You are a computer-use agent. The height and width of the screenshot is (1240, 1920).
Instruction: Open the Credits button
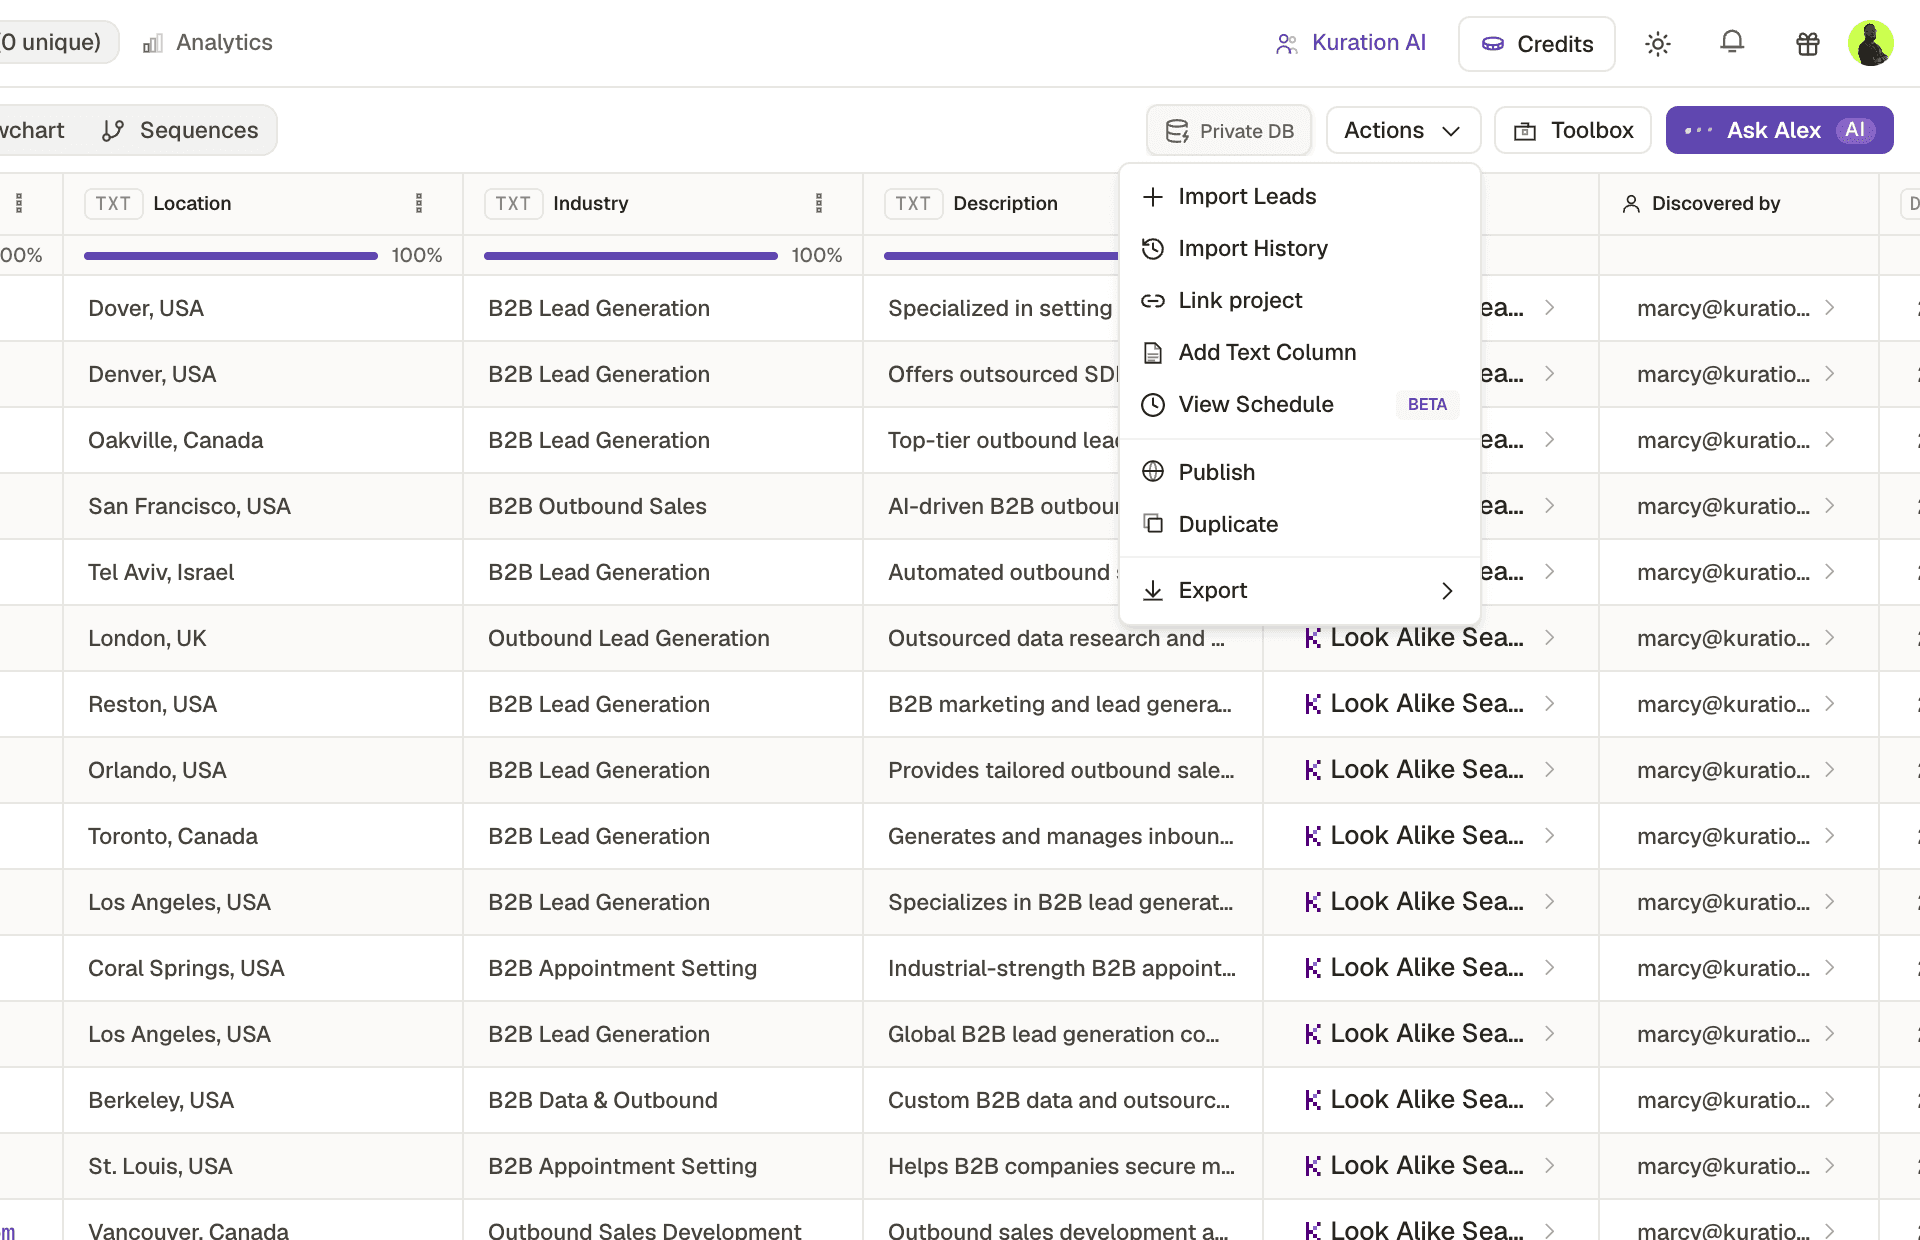(1537, 44)
